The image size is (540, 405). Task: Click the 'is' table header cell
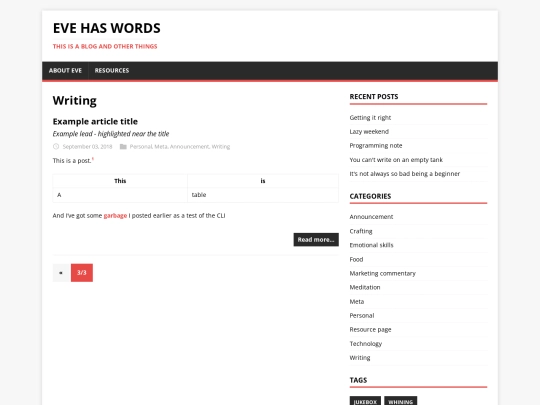coord(263,181)
